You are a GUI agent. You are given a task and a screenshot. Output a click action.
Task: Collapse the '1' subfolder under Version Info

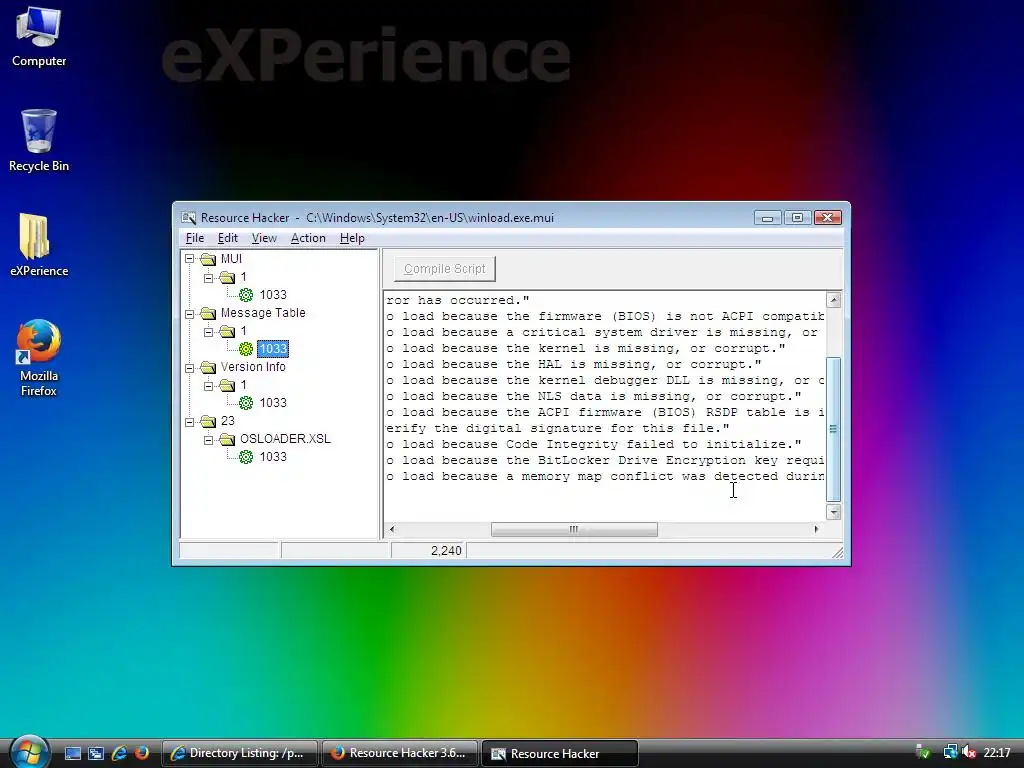click(x=208, y=386)
